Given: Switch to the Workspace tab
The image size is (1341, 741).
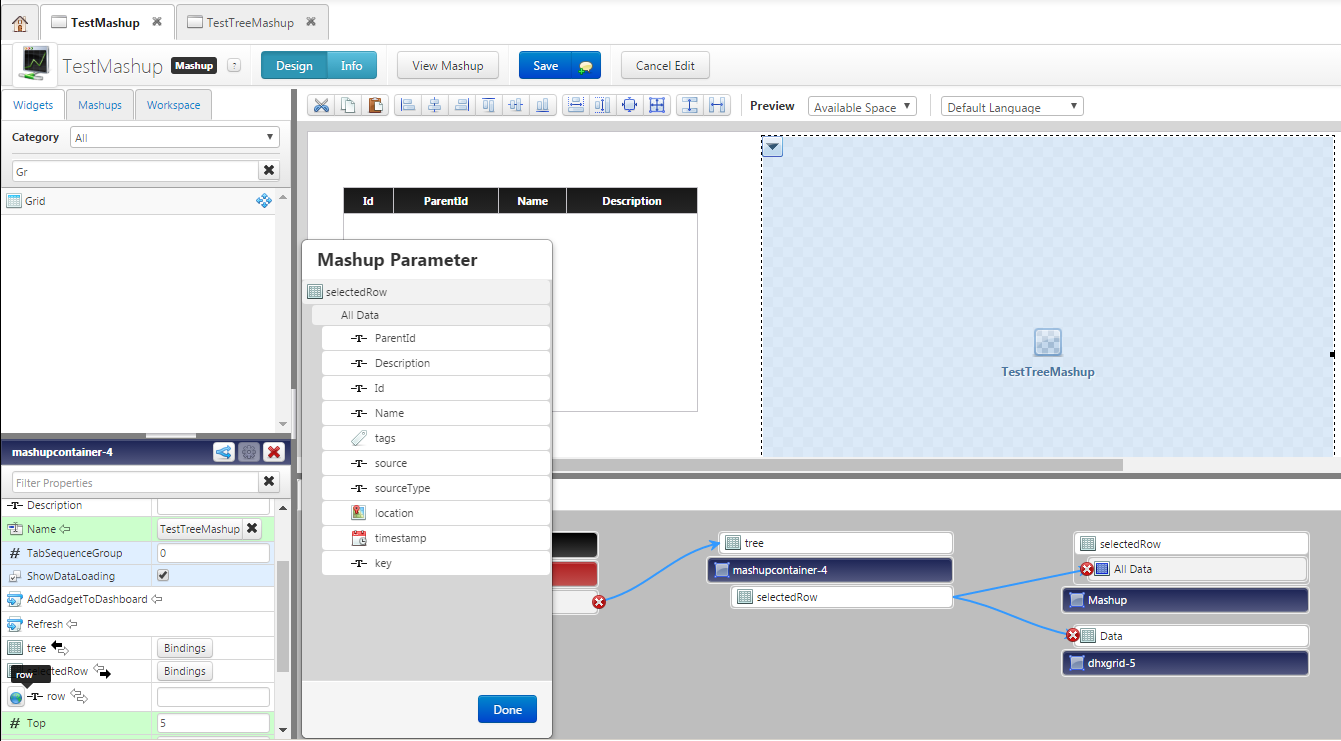Looking at the screenshot, I should click(173, 105).
